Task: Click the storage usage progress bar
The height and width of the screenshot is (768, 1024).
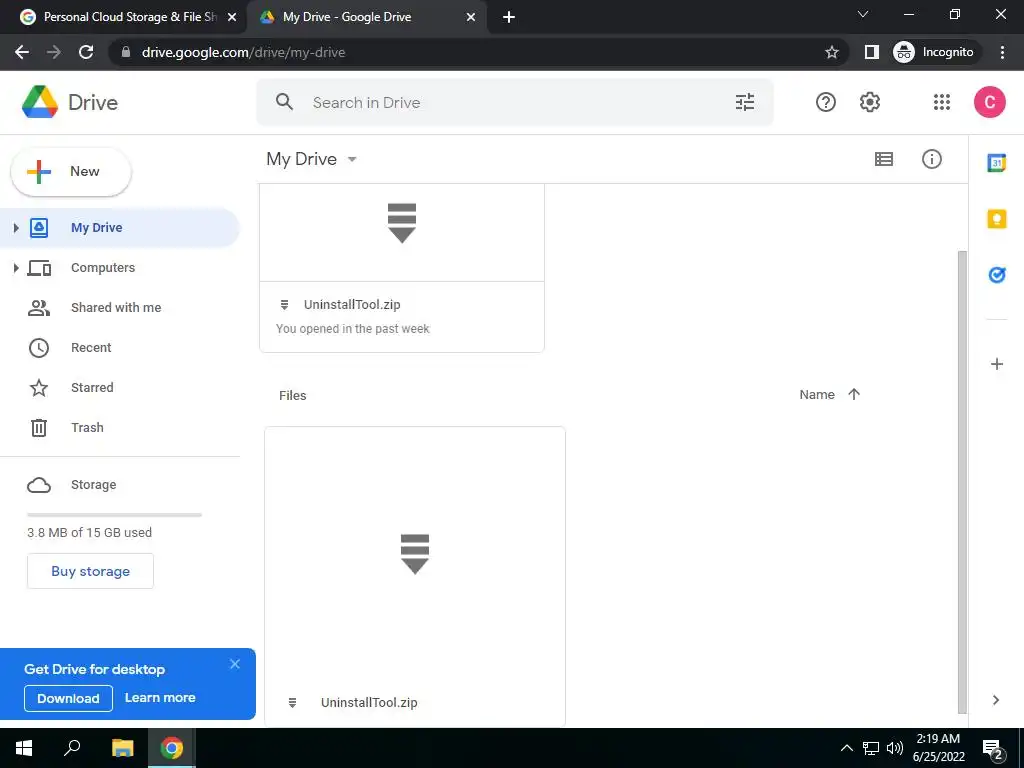Action: [x=114, y=515]
